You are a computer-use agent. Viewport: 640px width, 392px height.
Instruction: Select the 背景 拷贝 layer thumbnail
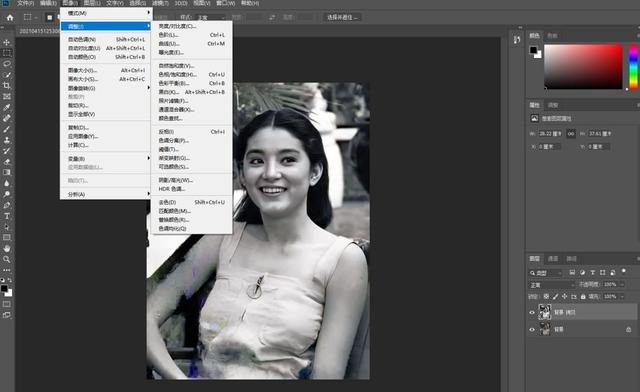tap(545, 312)
